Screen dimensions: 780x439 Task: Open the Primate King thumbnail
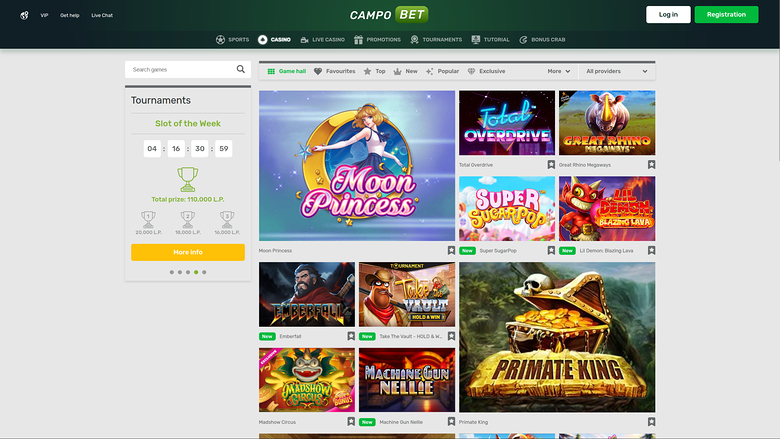pos(557,337)
